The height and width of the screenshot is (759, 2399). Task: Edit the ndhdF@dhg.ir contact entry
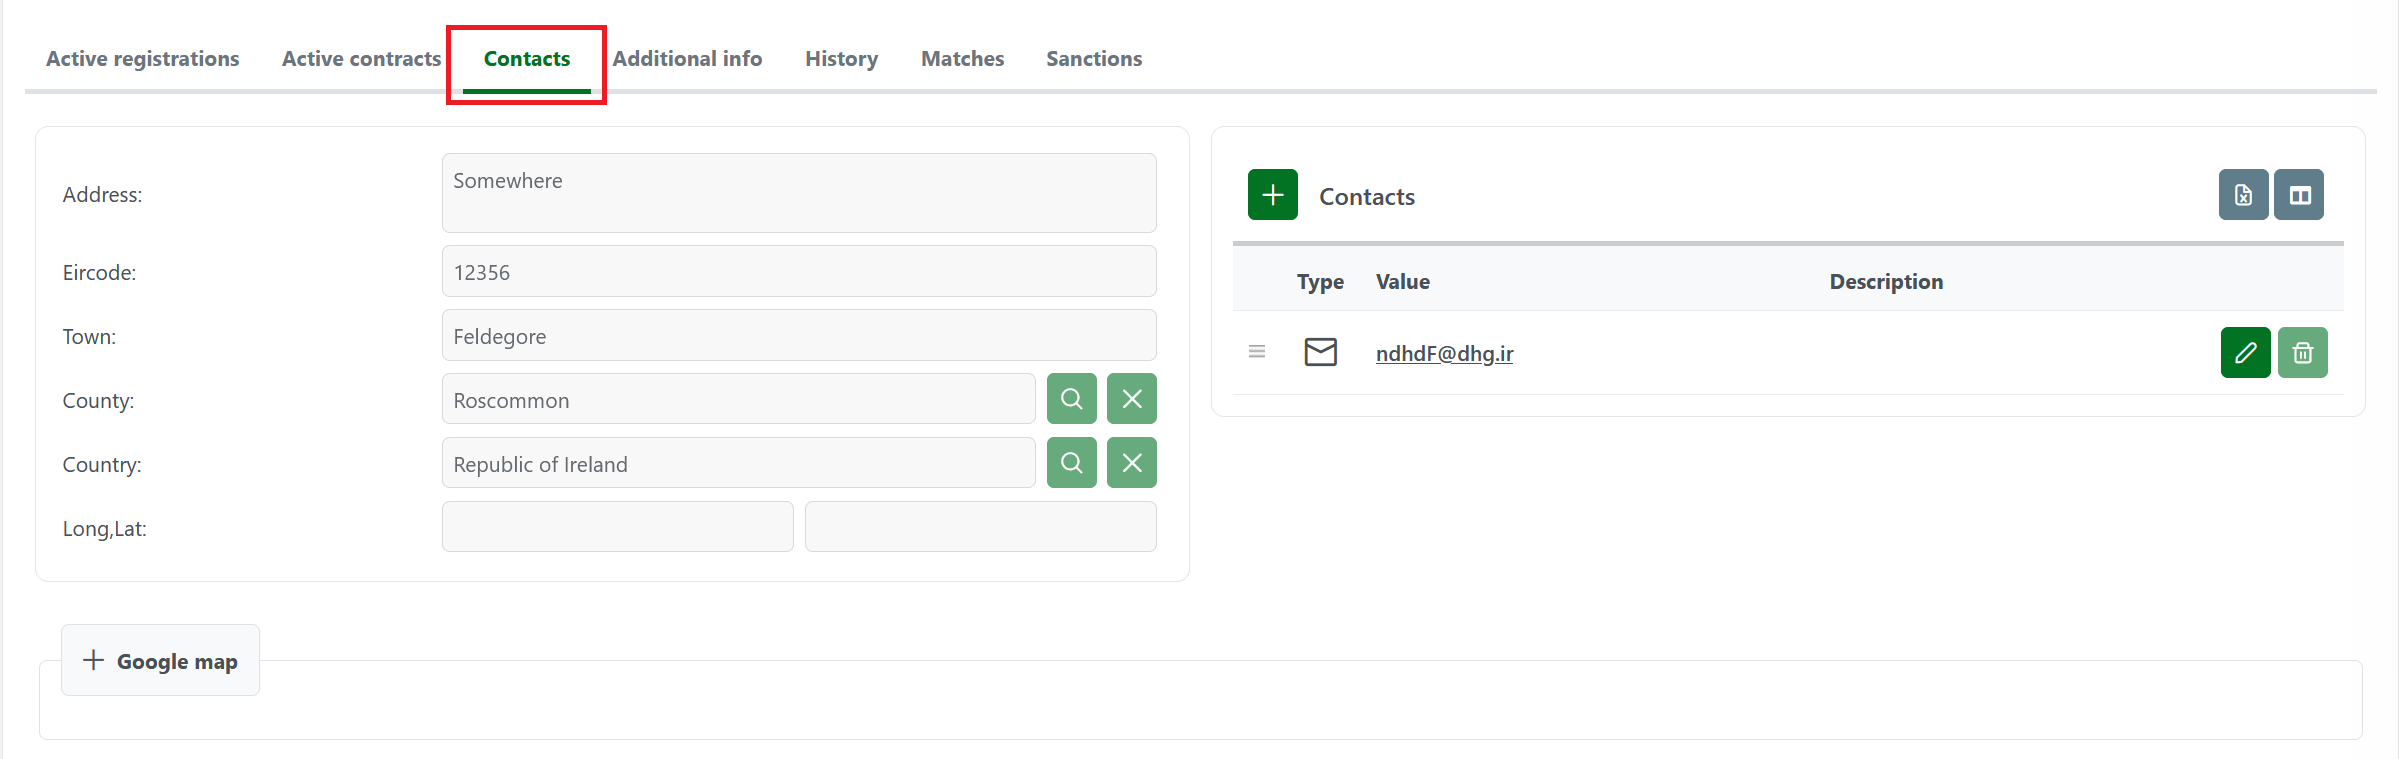pos(2245,353)
